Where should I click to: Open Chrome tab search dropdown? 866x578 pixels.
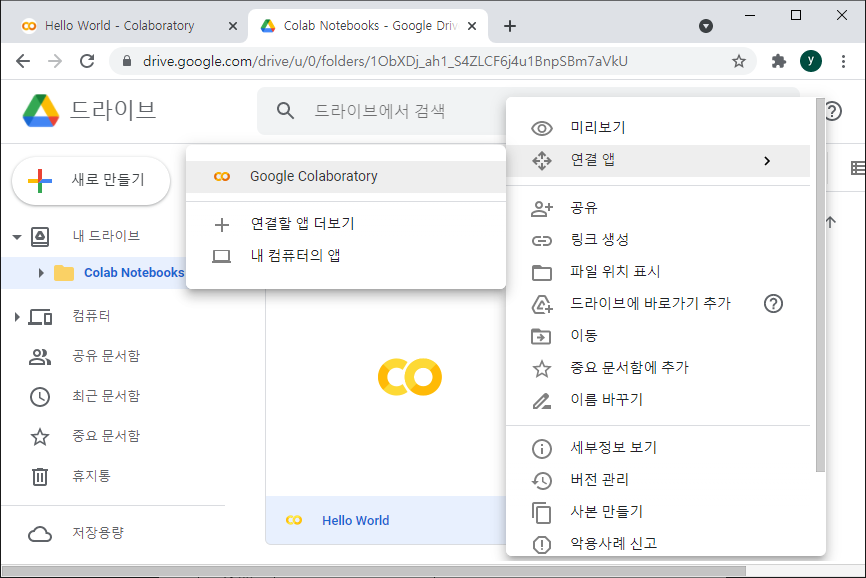coord(706,26)
